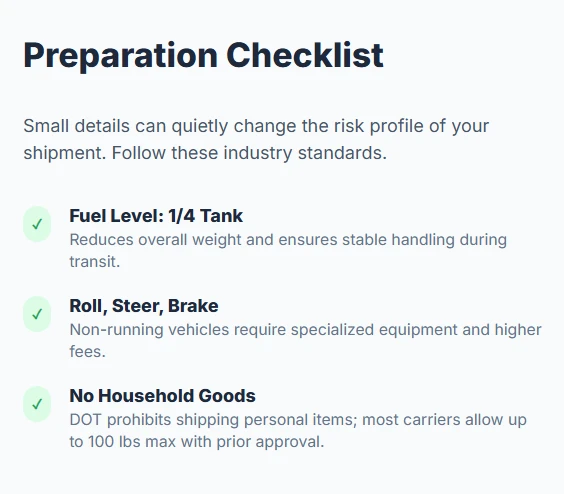Click the green checkmark beside Roll, Steer, Brake
This screenshot has width=564, height=494.
[37, 314]
